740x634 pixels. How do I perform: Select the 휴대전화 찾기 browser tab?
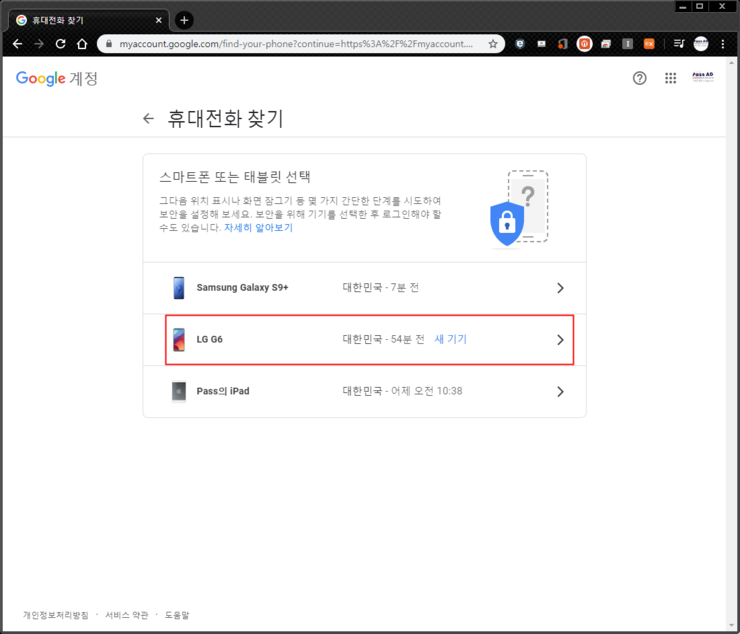tap(89, 20)
